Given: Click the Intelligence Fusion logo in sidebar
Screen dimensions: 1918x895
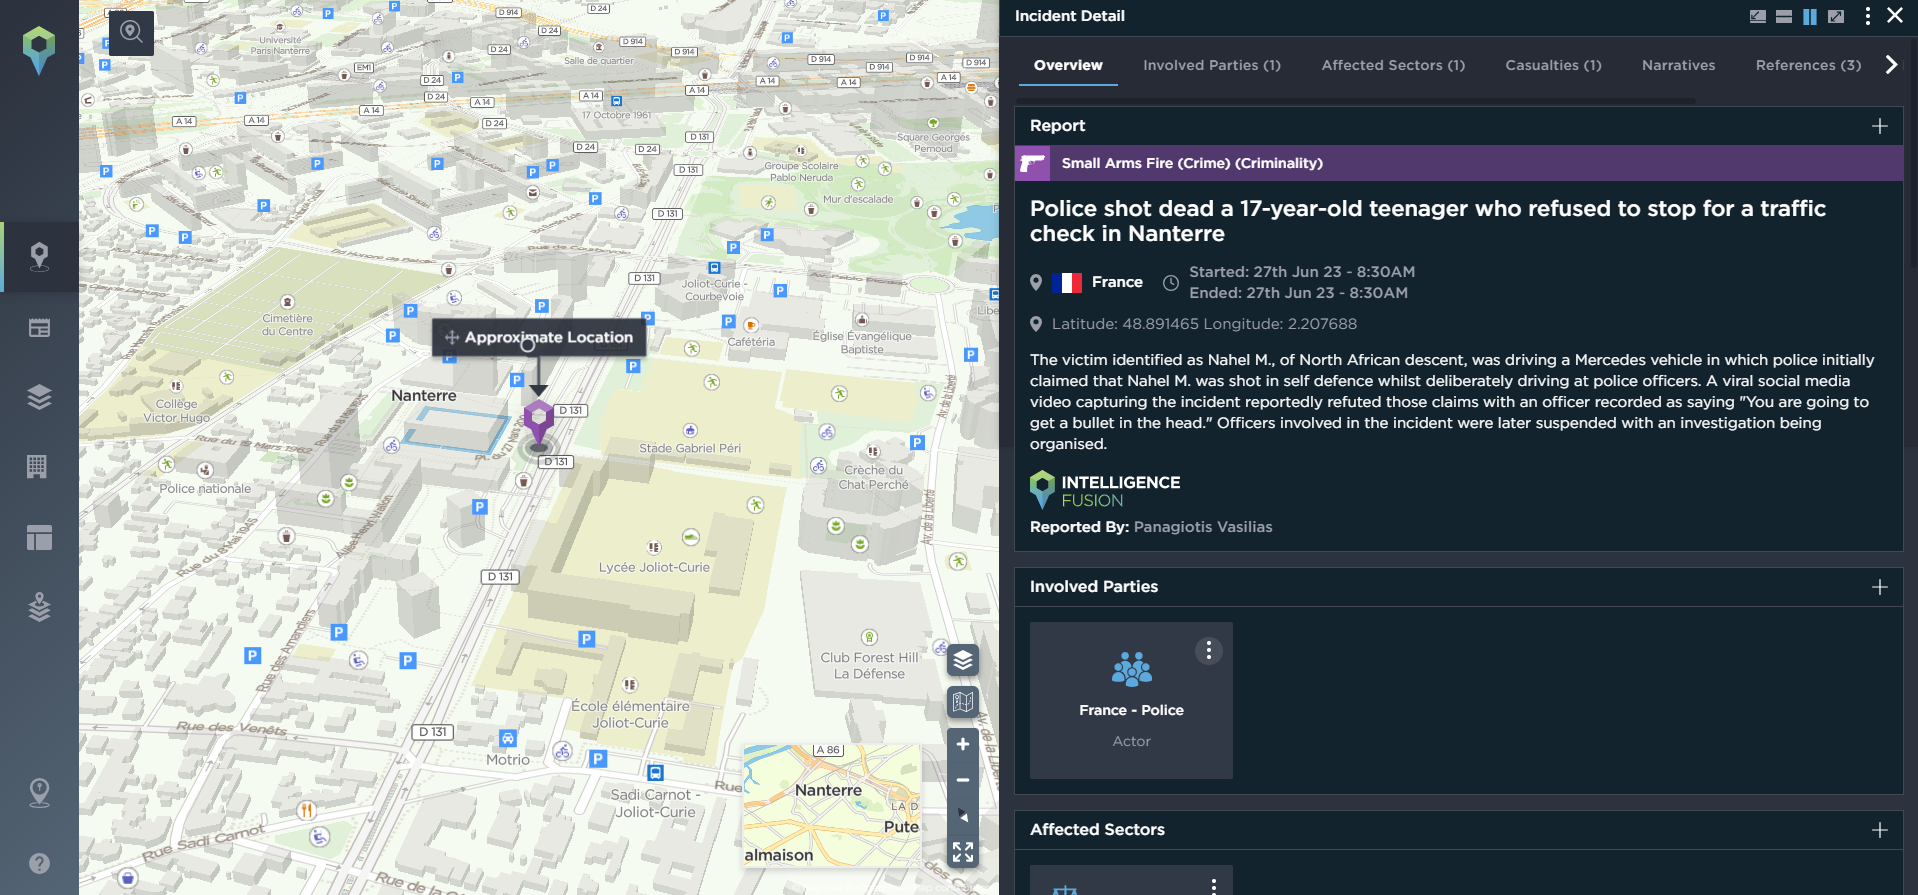Looking at the screenshot, I should (39, 50).
